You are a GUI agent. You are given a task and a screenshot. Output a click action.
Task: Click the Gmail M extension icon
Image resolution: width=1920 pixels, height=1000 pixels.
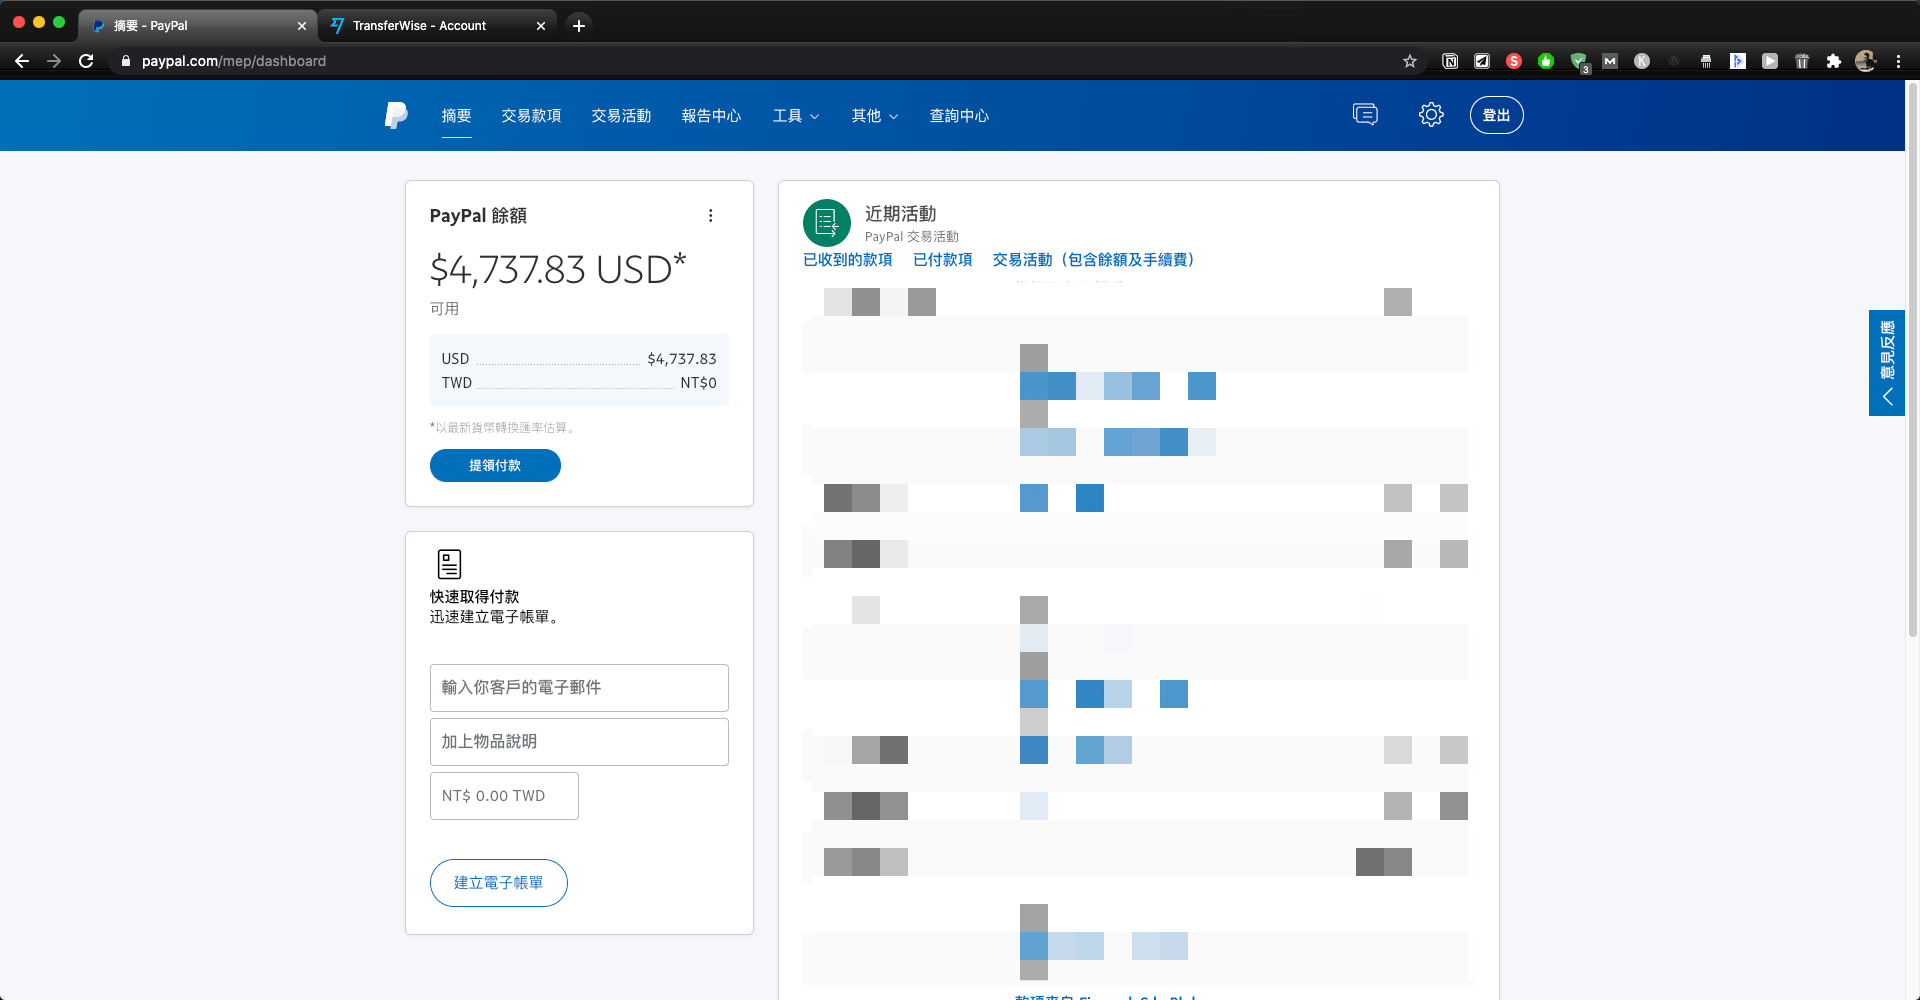(1610, 61)
